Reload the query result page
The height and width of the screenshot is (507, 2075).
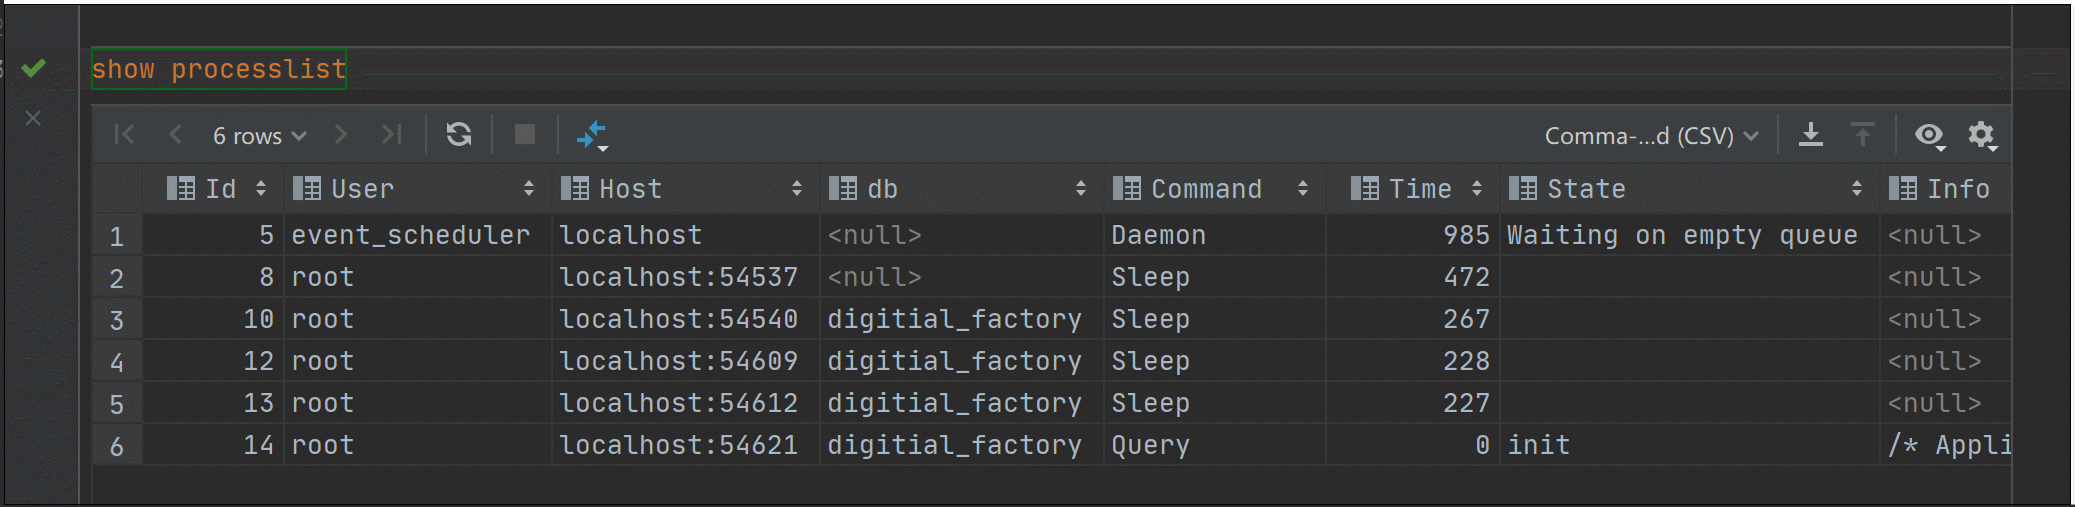coord(459,135)
